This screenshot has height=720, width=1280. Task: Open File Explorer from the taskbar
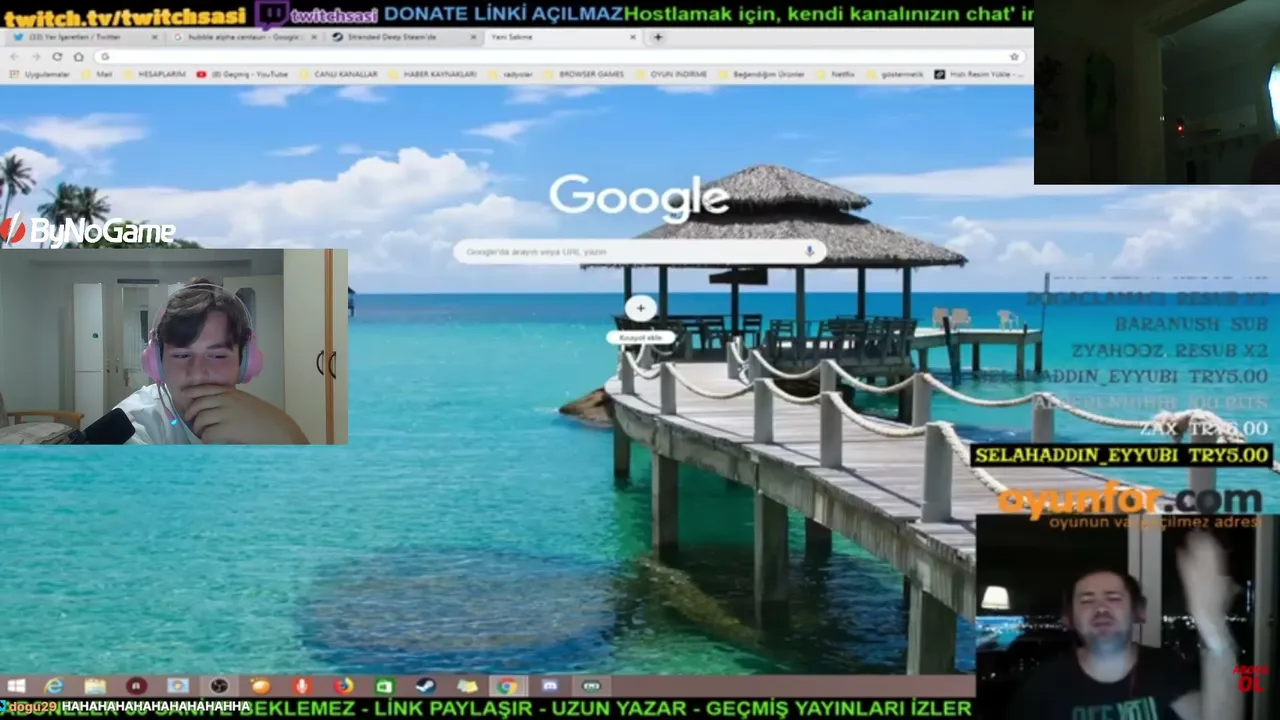95,686
